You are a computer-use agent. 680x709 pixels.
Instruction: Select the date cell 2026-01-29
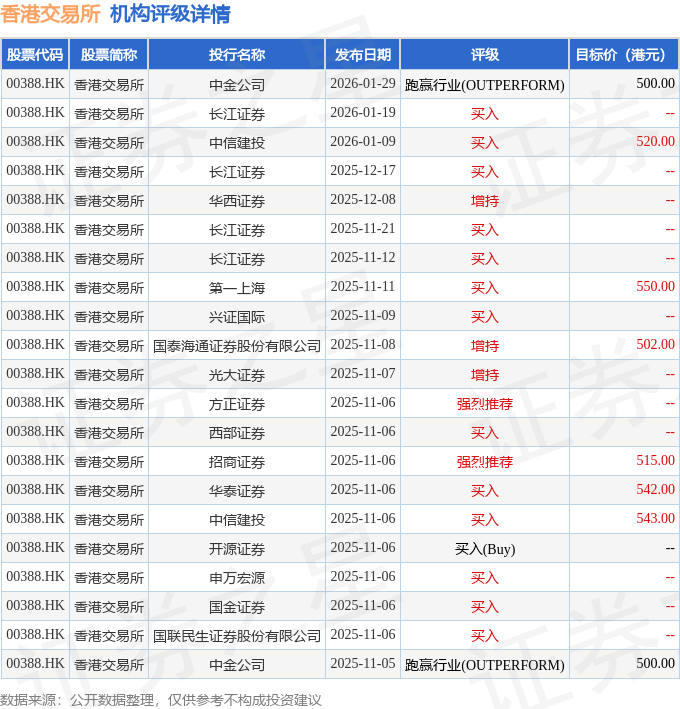pyautogui.click(x=363, y=84)
